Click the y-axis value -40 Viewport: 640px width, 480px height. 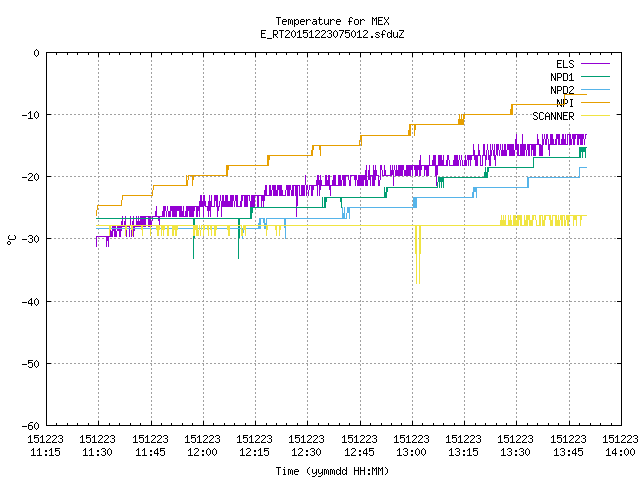(31, 302)
